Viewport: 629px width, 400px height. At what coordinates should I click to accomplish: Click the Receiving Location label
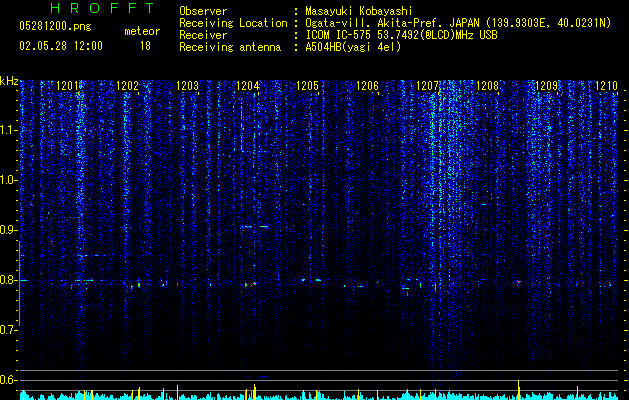[233, 23]
